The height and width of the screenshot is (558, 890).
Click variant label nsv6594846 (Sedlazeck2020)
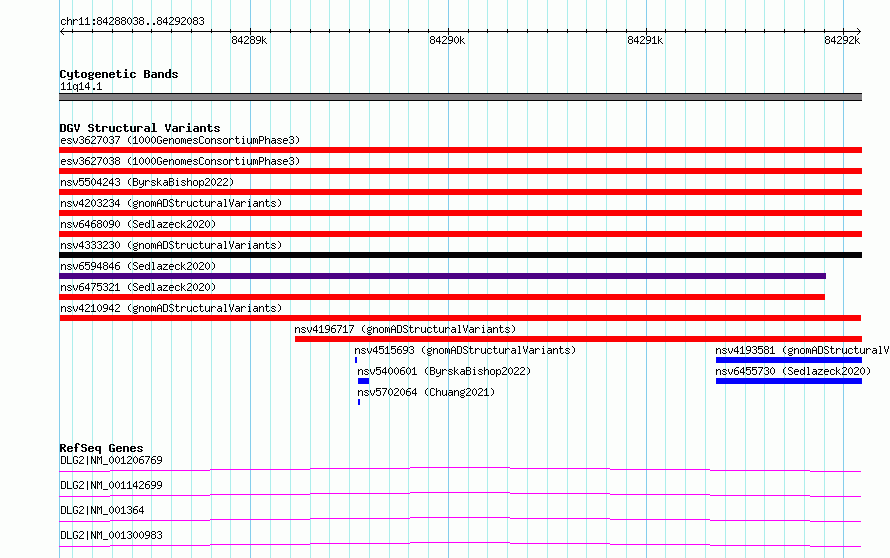pyautogui.click(x=138, y=266)
